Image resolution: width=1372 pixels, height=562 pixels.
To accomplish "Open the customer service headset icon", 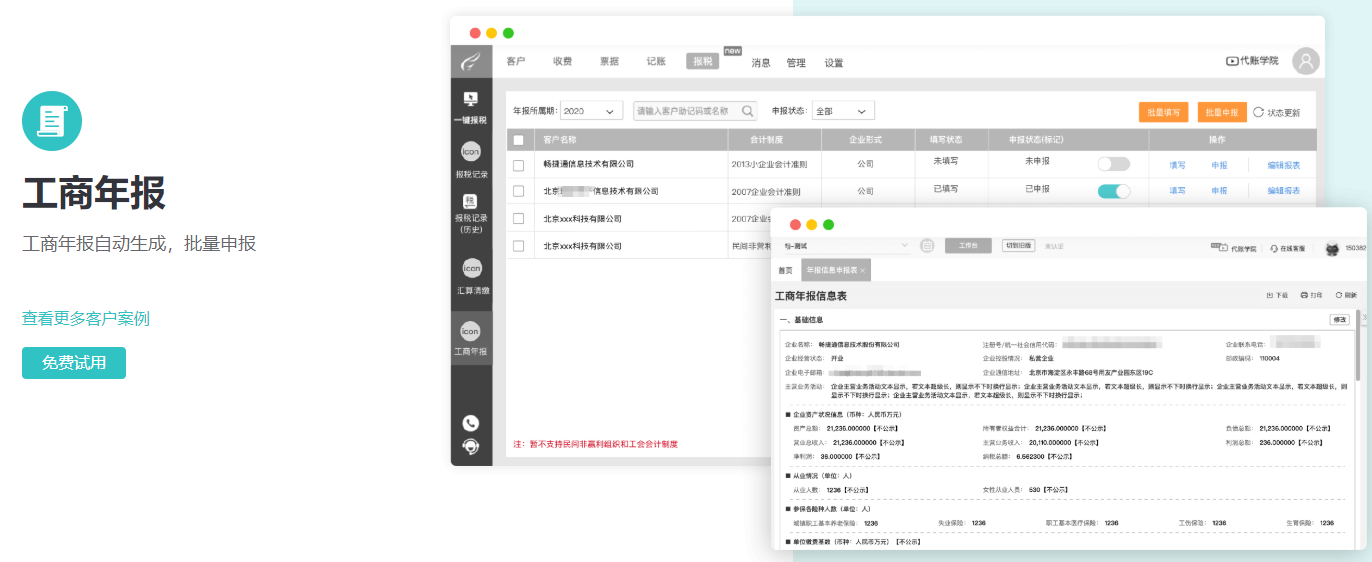I will [471, 446].
